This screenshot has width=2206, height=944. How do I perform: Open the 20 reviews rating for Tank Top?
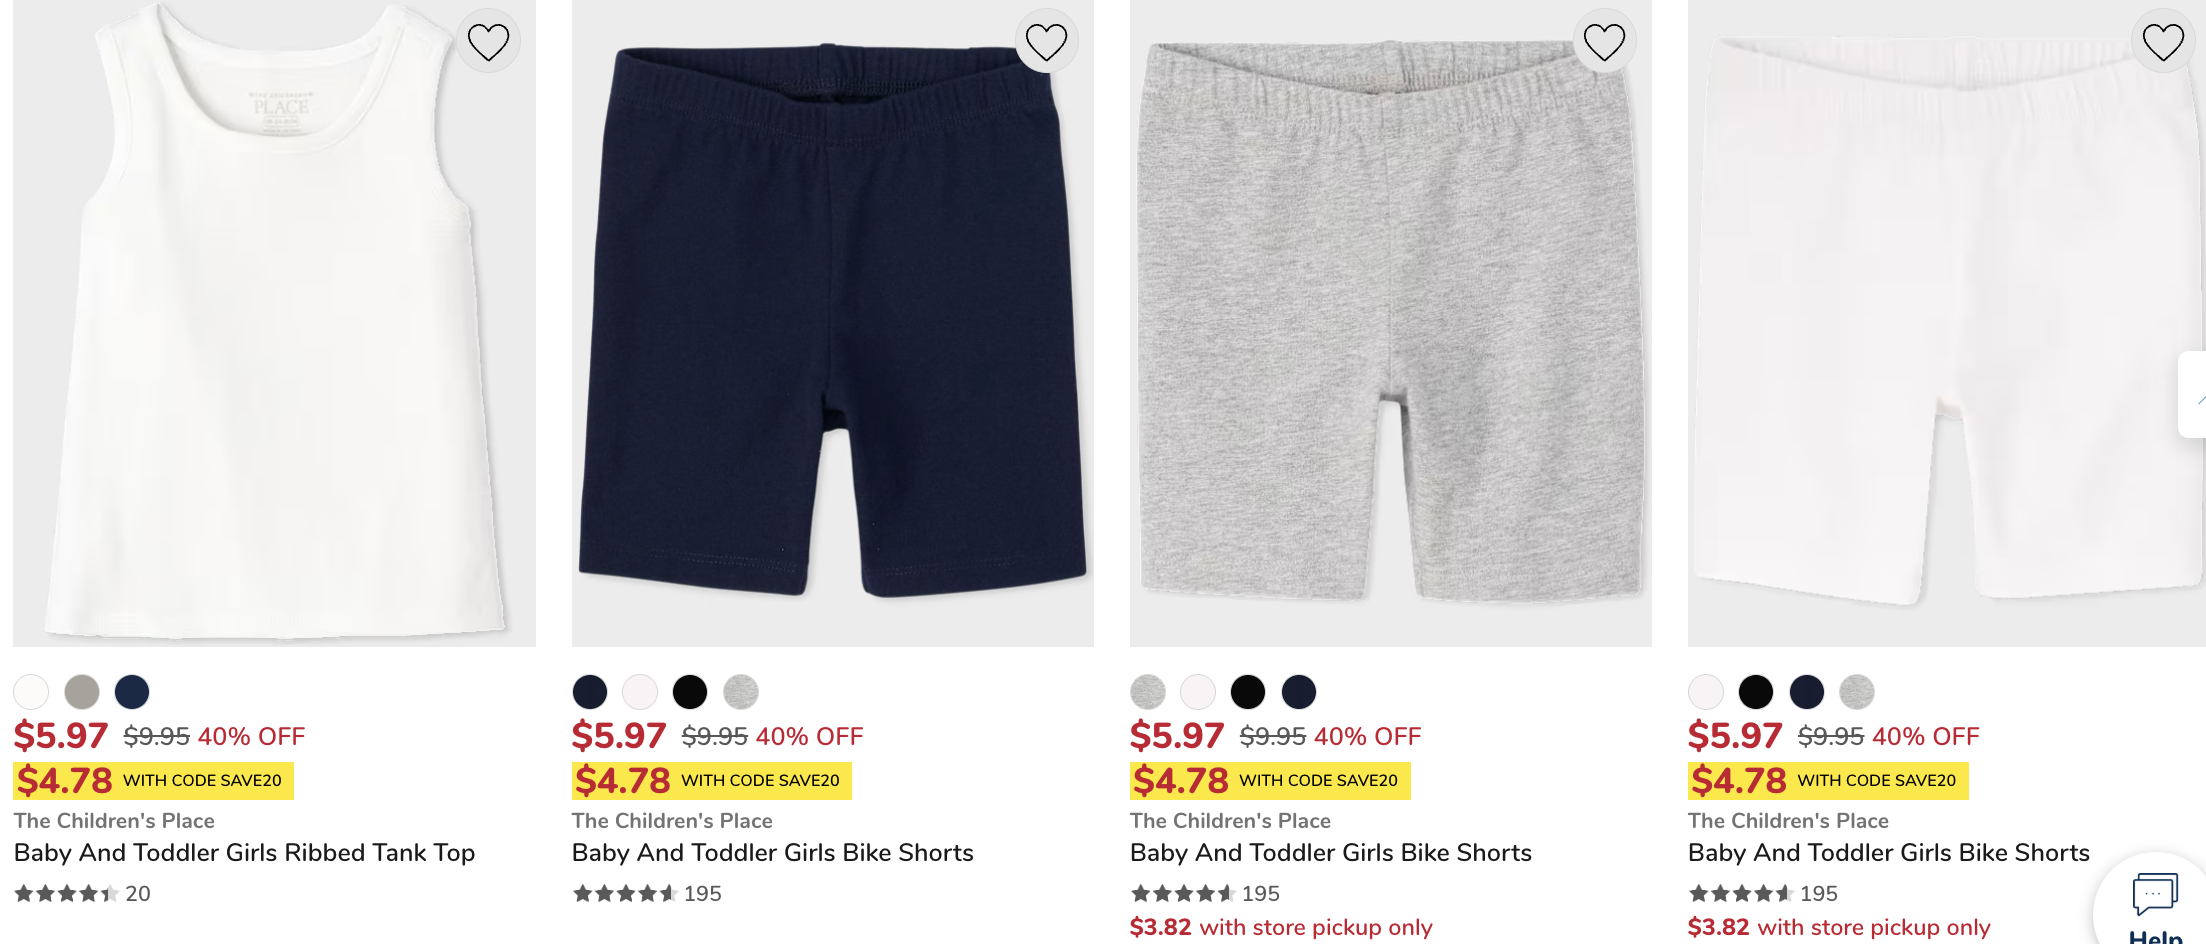coord(82,894)
